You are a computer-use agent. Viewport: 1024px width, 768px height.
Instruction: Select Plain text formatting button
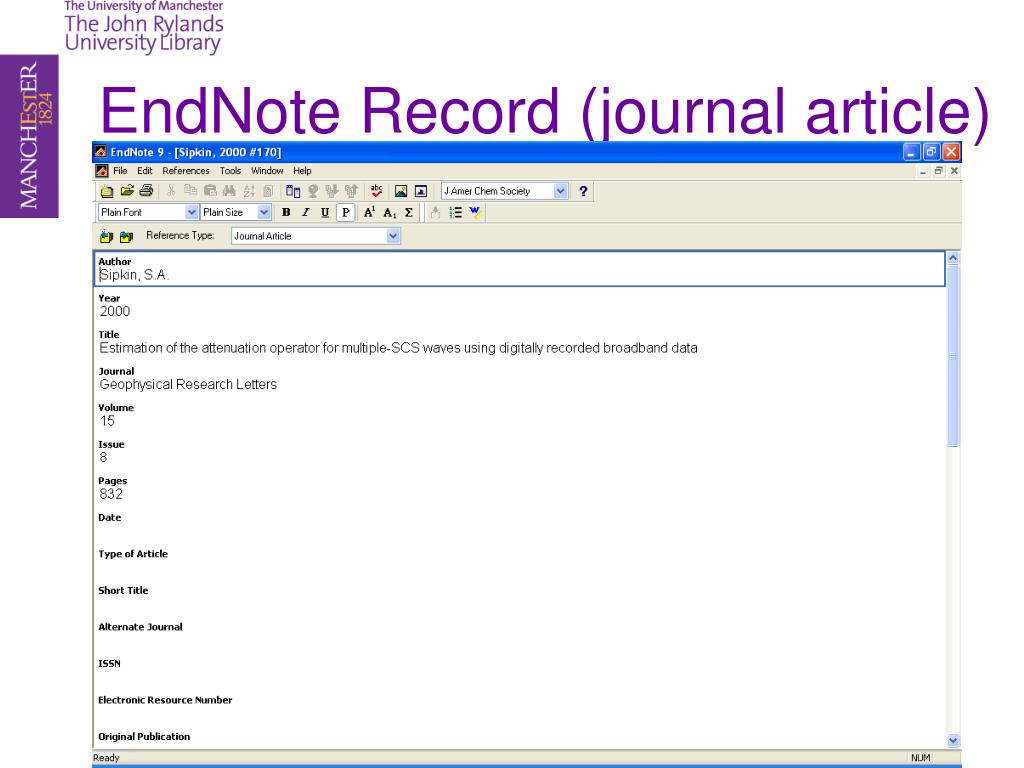[x=345, y=212]
